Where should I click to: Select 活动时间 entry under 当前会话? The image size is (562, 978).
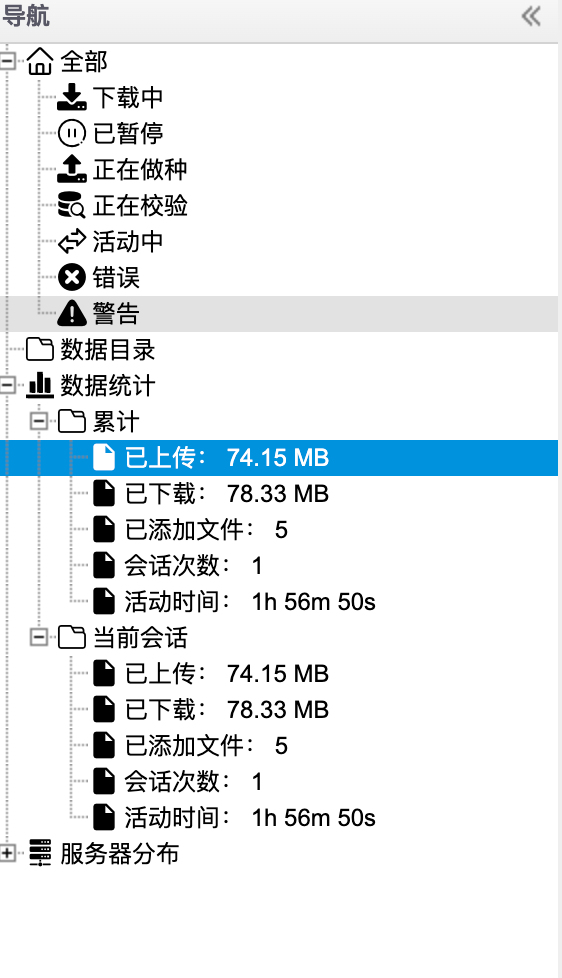(x=234, y=818)
